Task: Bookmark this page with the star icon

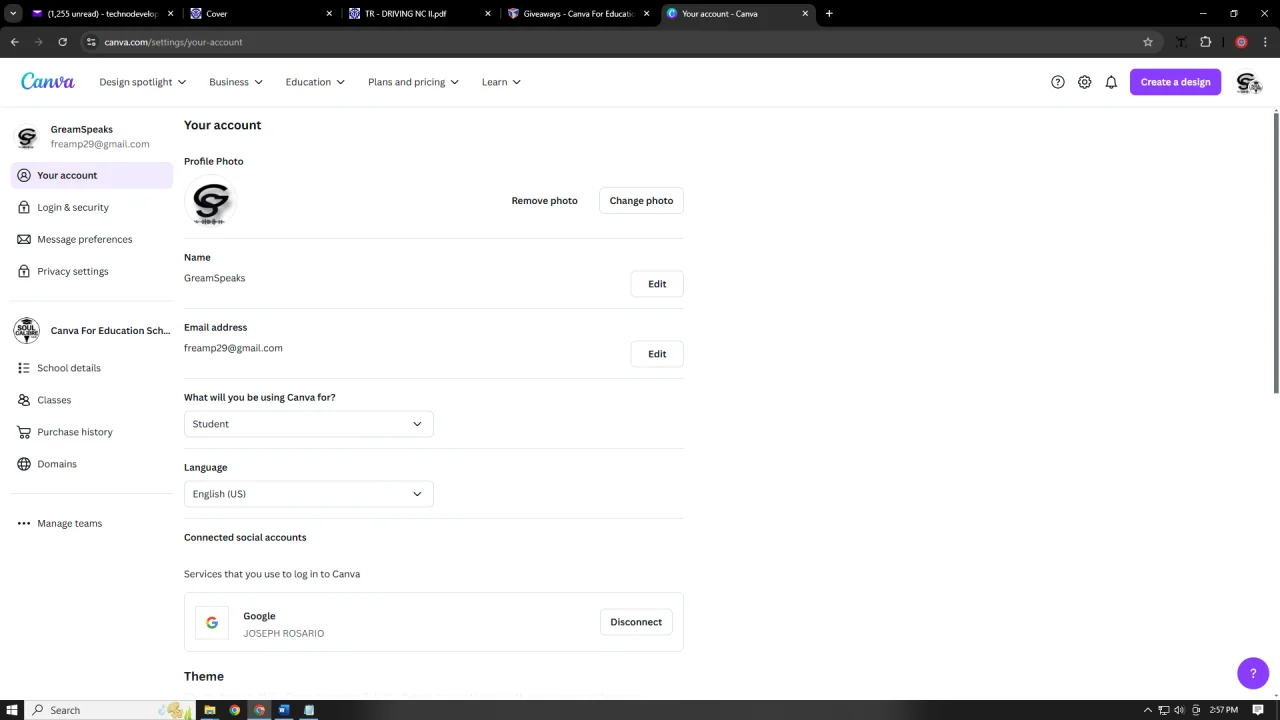Action: click(x=1148, y=42)
